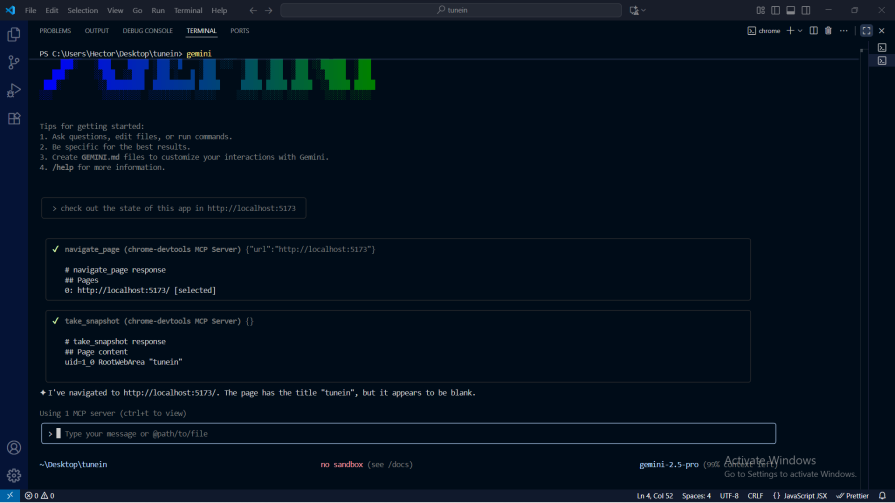Restore panel size with maximize toggle

pos(866,31)
